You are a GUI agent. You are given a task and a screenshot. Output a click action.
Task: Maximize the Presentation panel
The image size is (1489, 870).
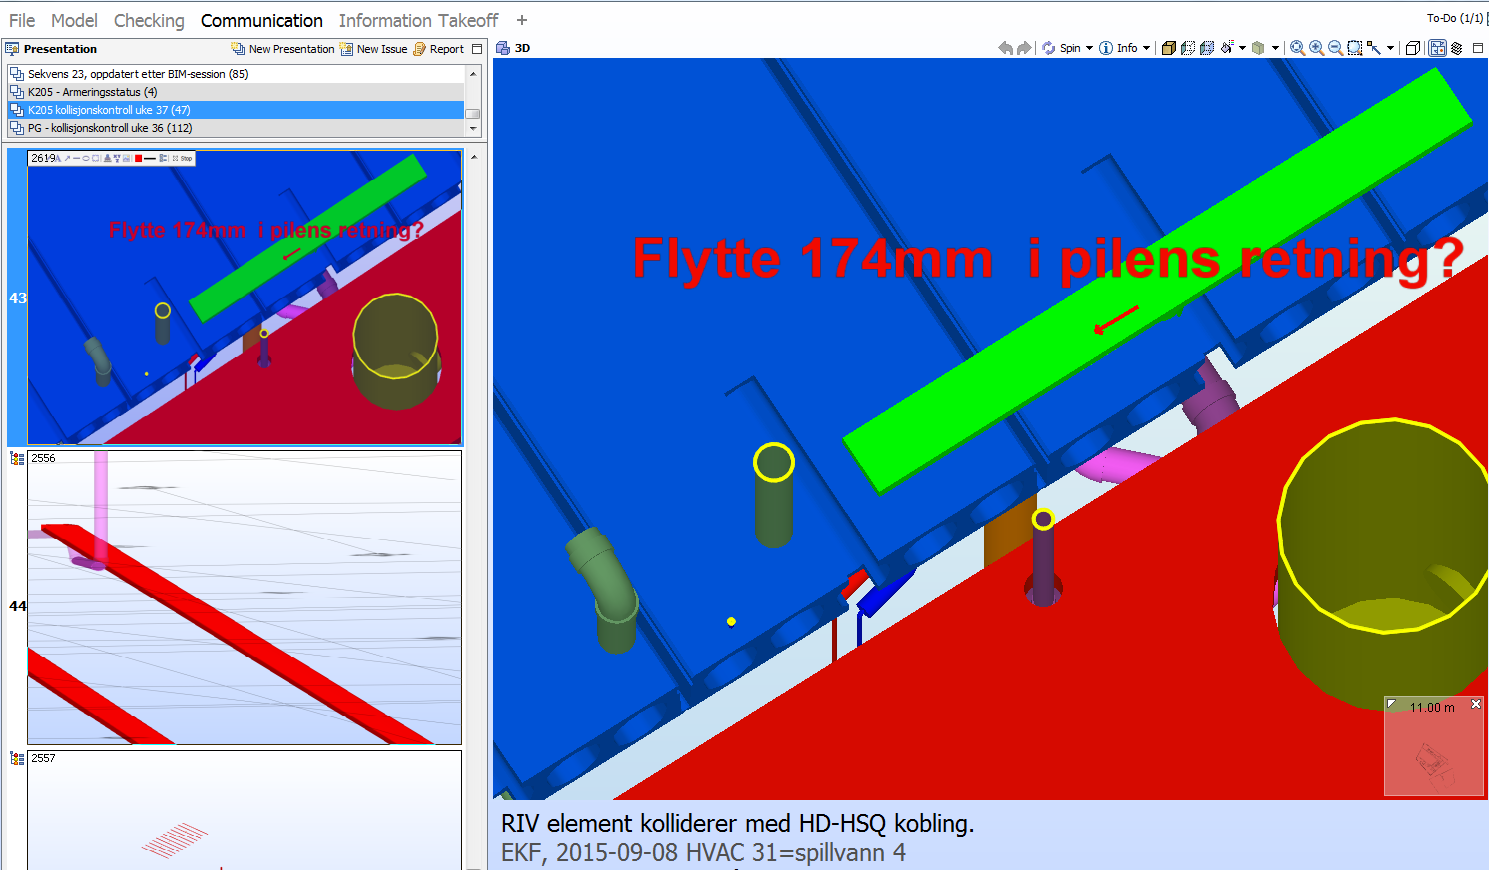pos(477,49)
